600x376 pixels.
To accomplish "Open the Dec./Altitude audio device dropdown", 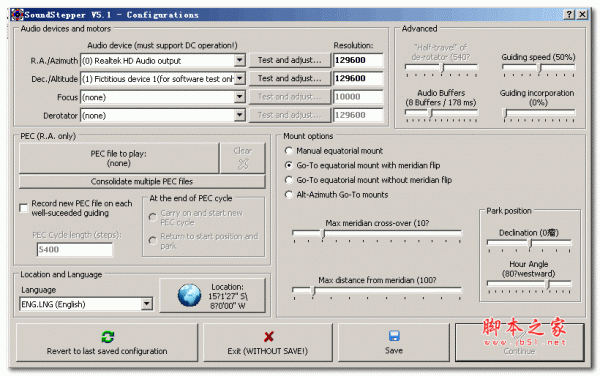I will click(x=240, y=79).
